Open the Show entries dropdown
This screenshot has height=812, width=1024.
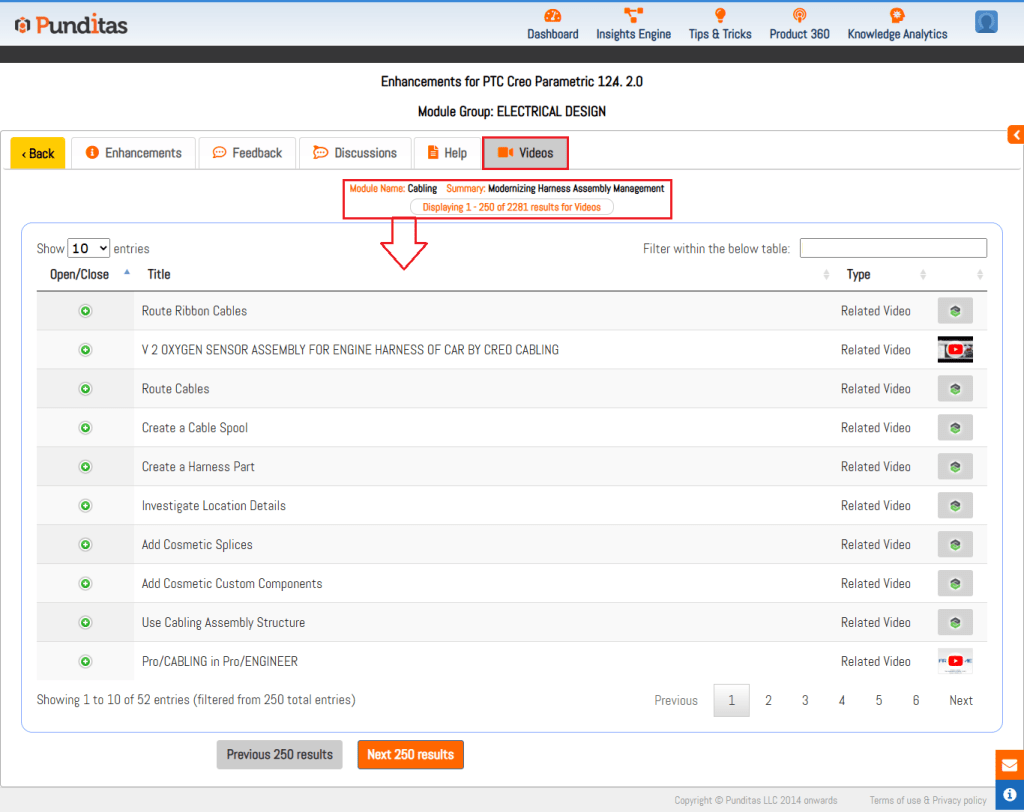point(88,249)
